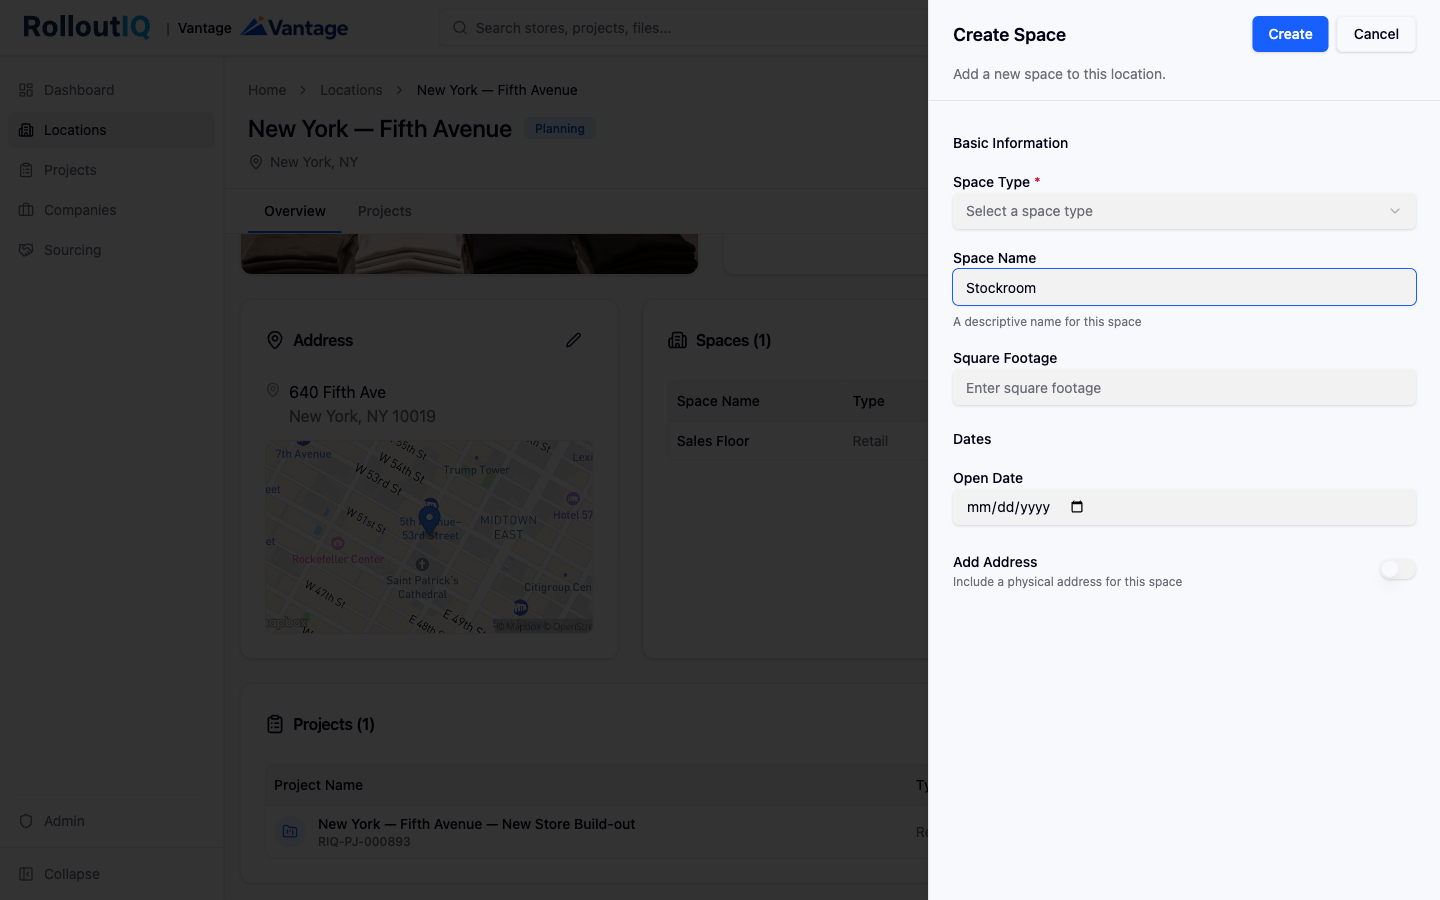
Task: Click the Projects (1) clipboard icon
Action: tap(275, 724)
